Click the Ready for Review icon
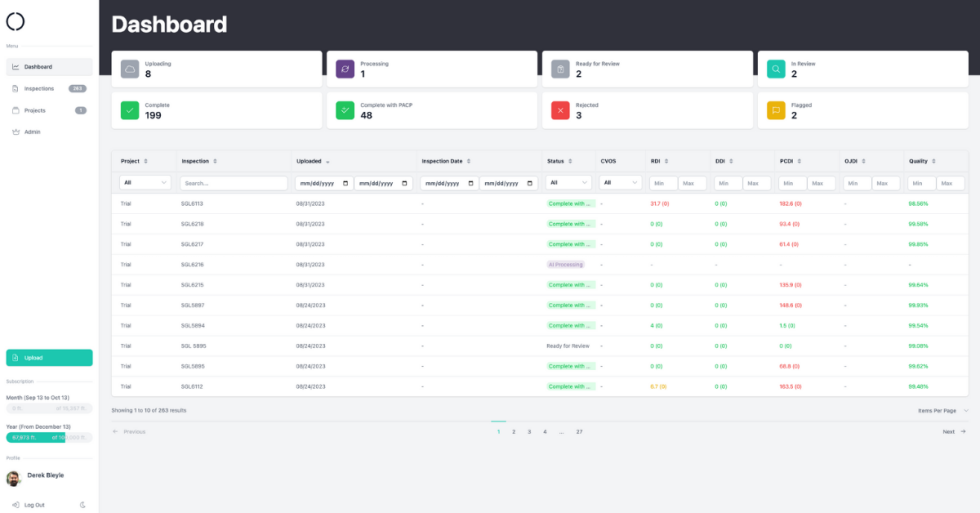 pyautogui.click(x=561, y=69)
